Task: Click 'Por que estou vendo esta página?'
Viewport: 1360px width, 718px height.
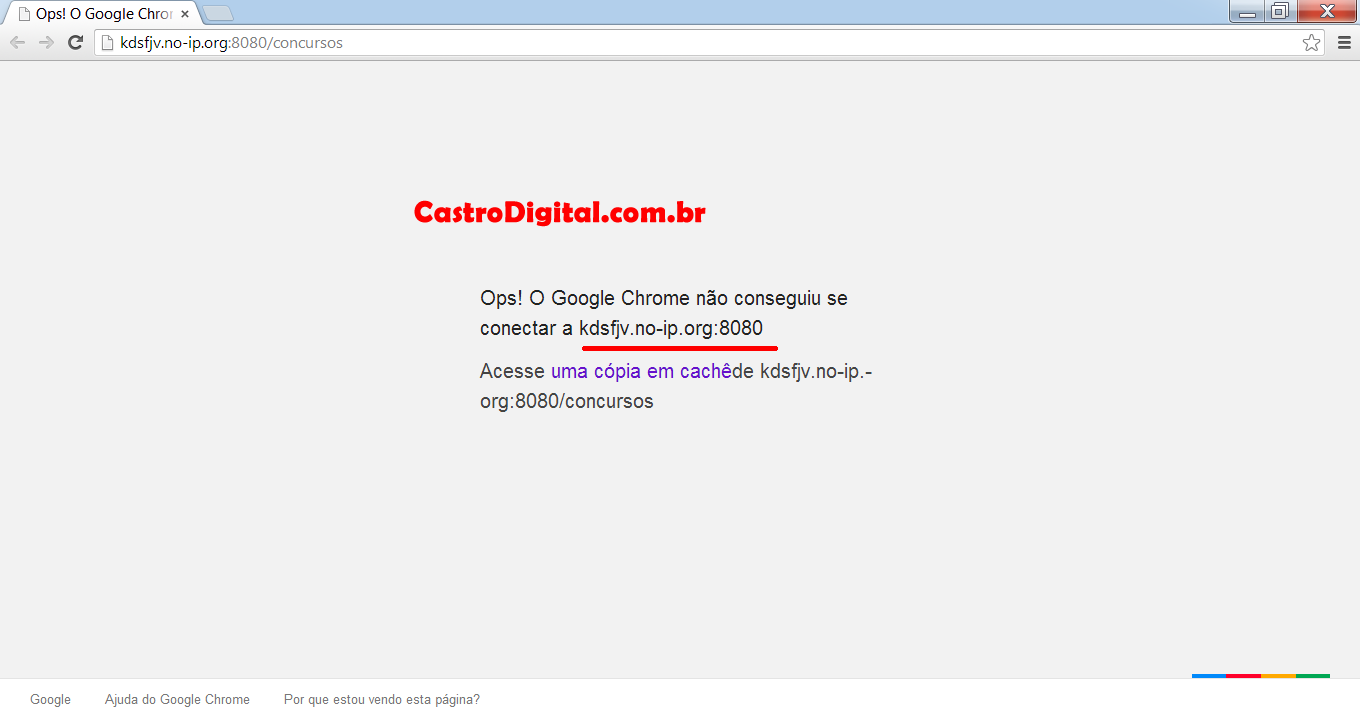Action: pyautogui.click(x=381, y=700)
